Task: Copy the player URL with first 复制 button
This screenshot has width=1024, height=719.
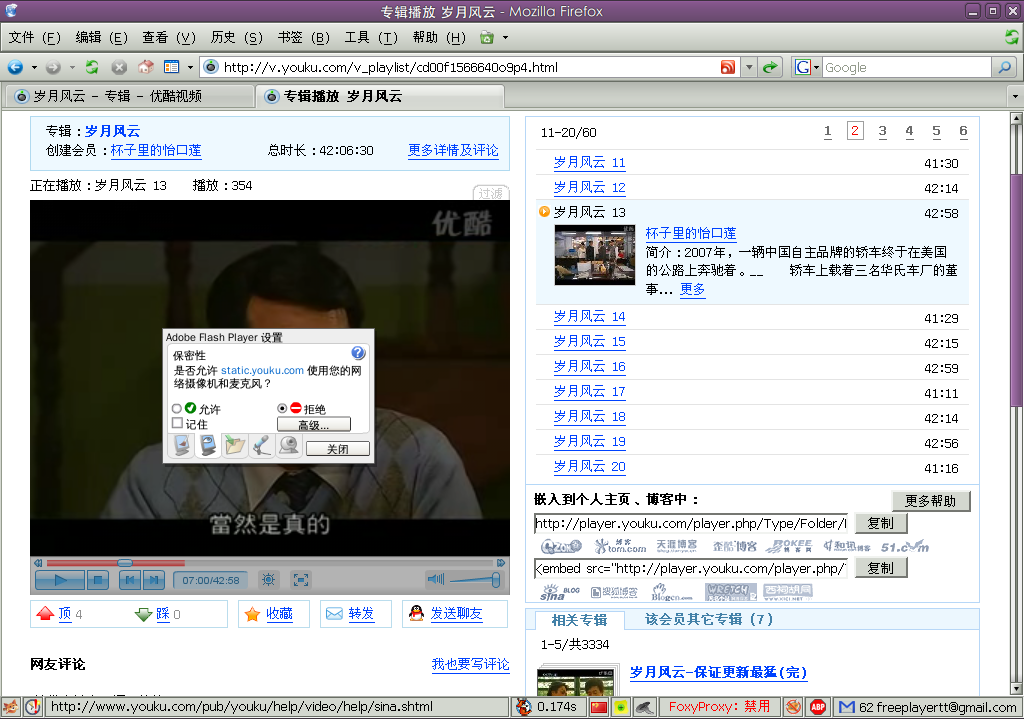Action: tap(880, 523)
